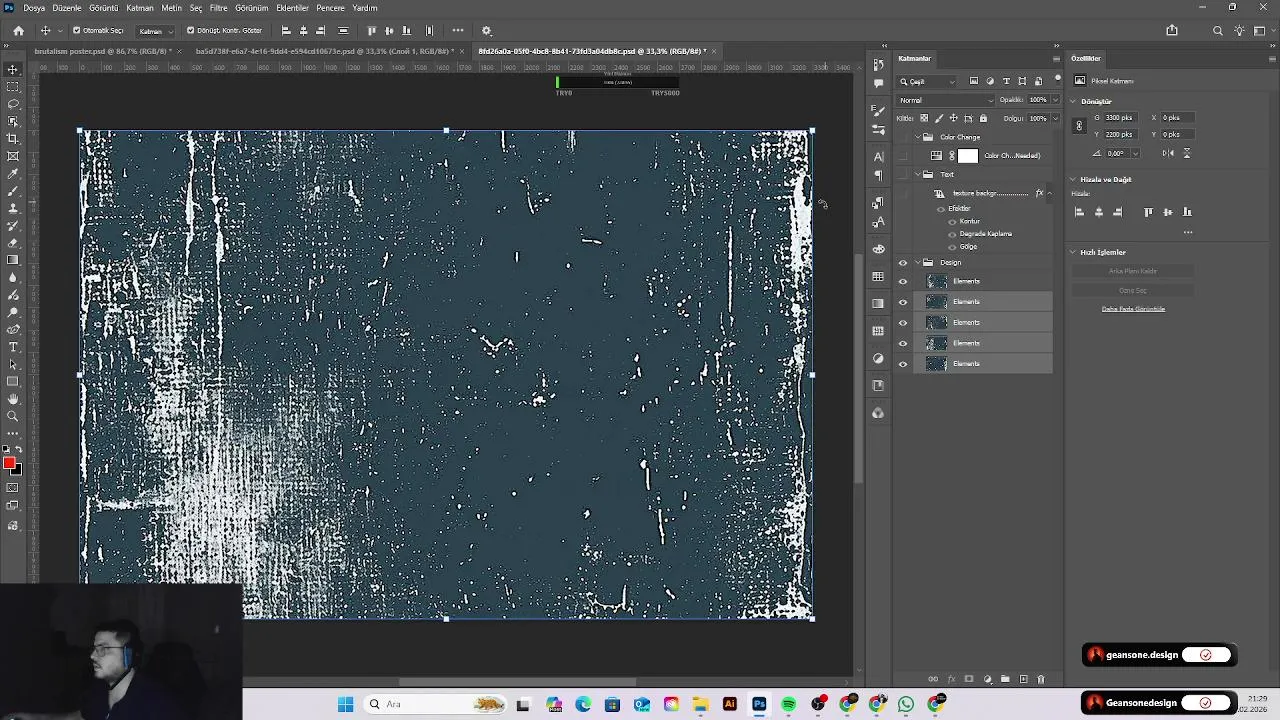The image size is (1280, 720).
Task: Open Daha Fazla Görüntüle link
Action: click(1133, 309)
